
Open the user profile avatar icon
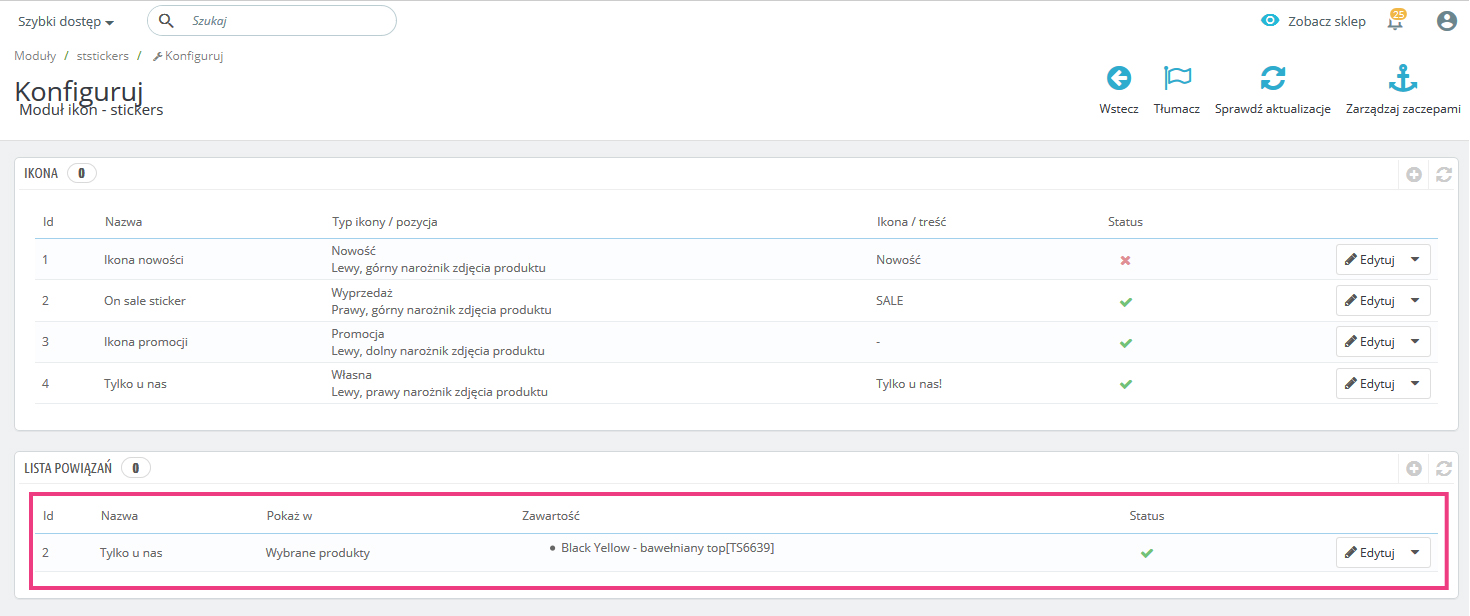(x=1446, y=21)
